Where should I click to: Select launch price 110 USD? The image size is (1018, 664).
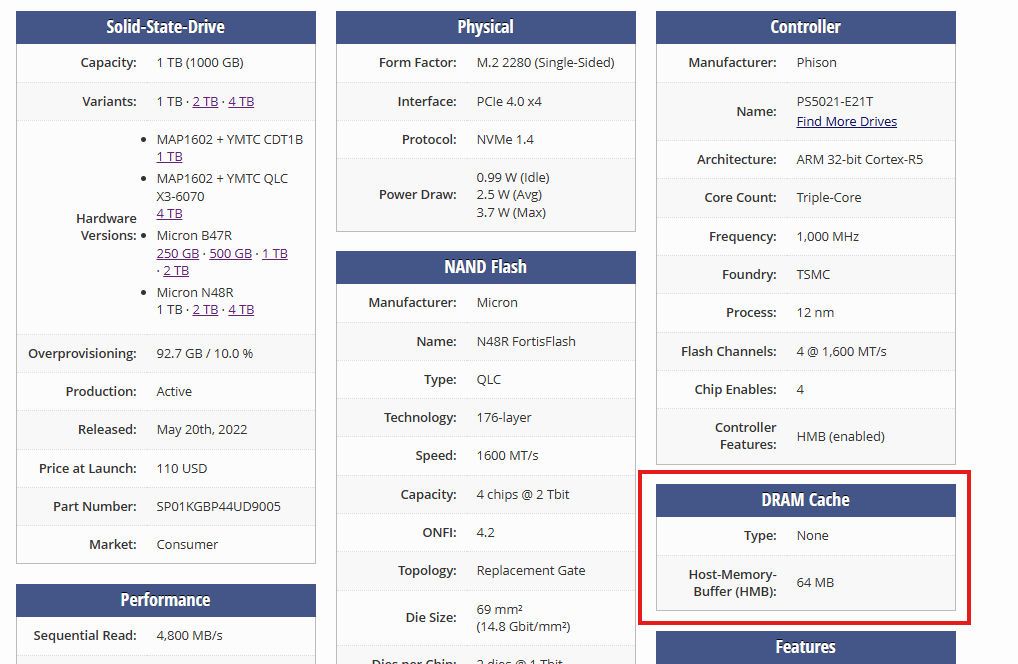[x=182, y=468]
